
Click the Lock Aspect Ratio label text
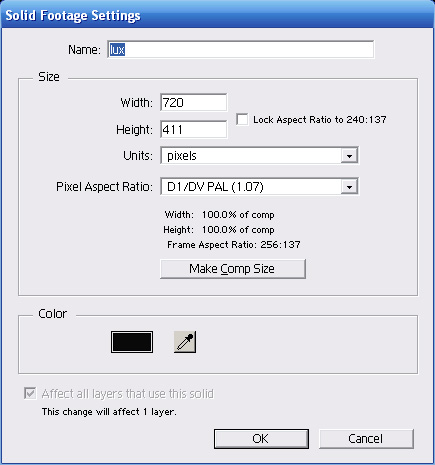click(320, 119)
